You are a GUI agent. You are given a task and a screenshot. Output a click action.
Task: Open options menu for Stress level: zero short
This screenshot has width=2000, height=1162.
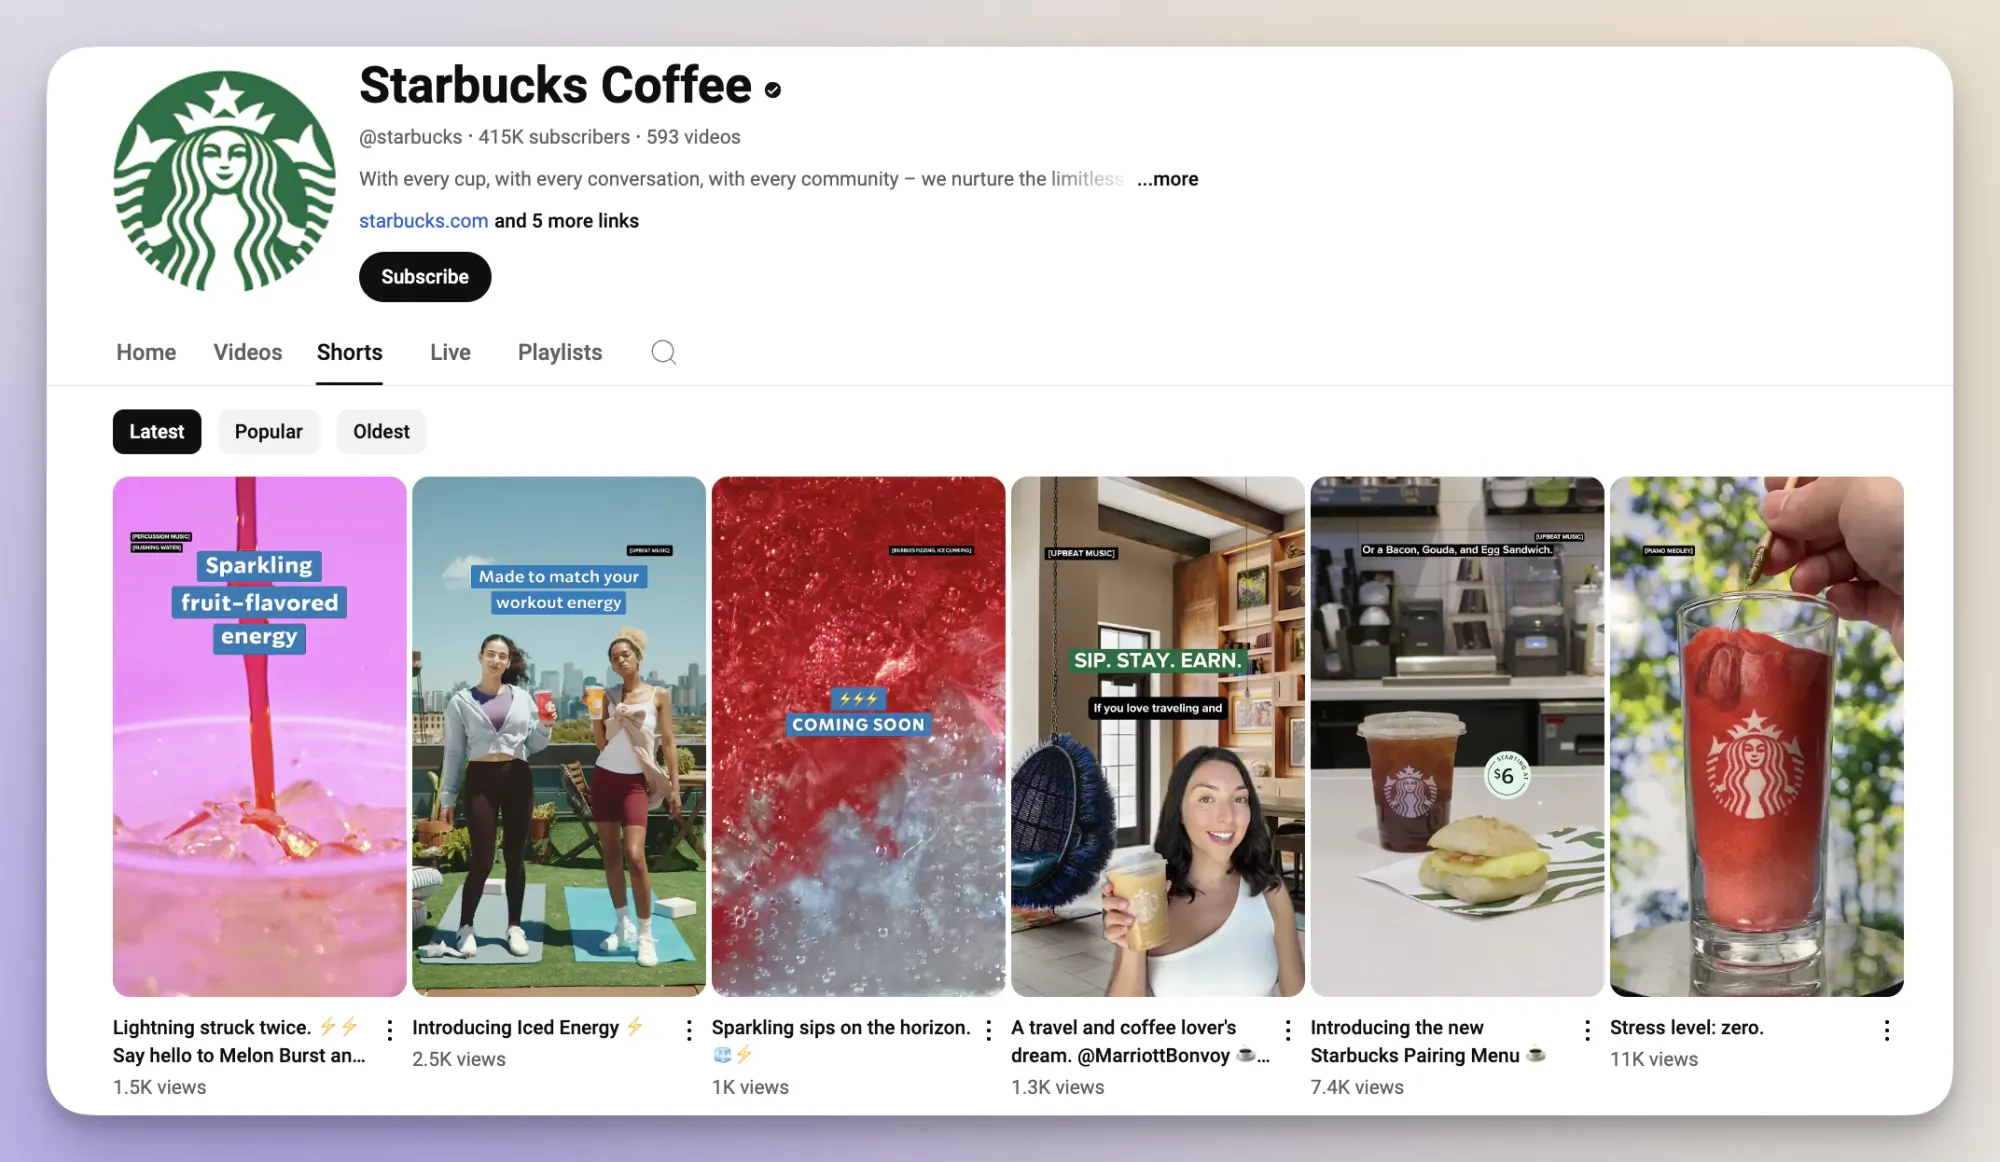coord(1887,1029)
